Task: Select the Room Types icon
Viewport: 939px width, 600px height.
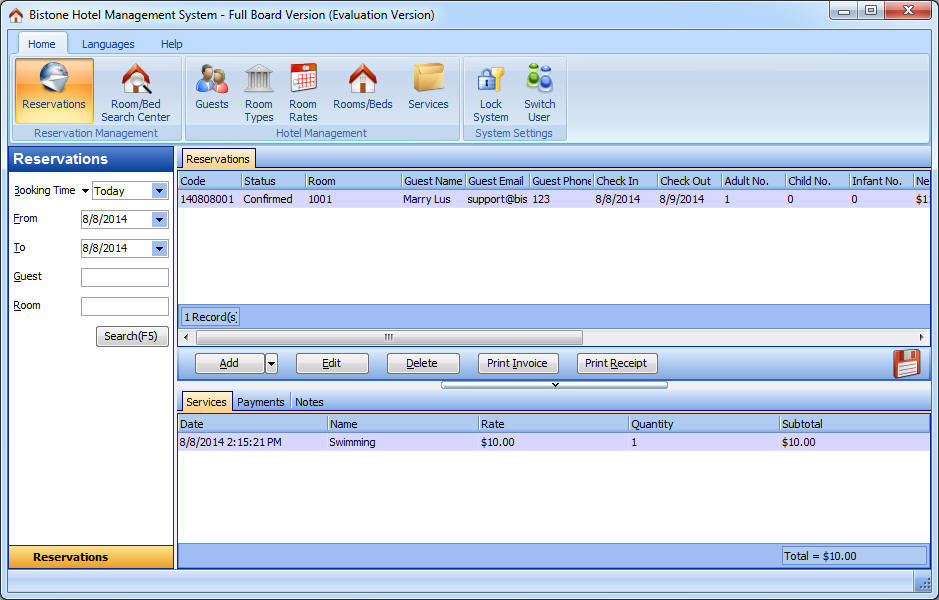Action: (258, 90)
